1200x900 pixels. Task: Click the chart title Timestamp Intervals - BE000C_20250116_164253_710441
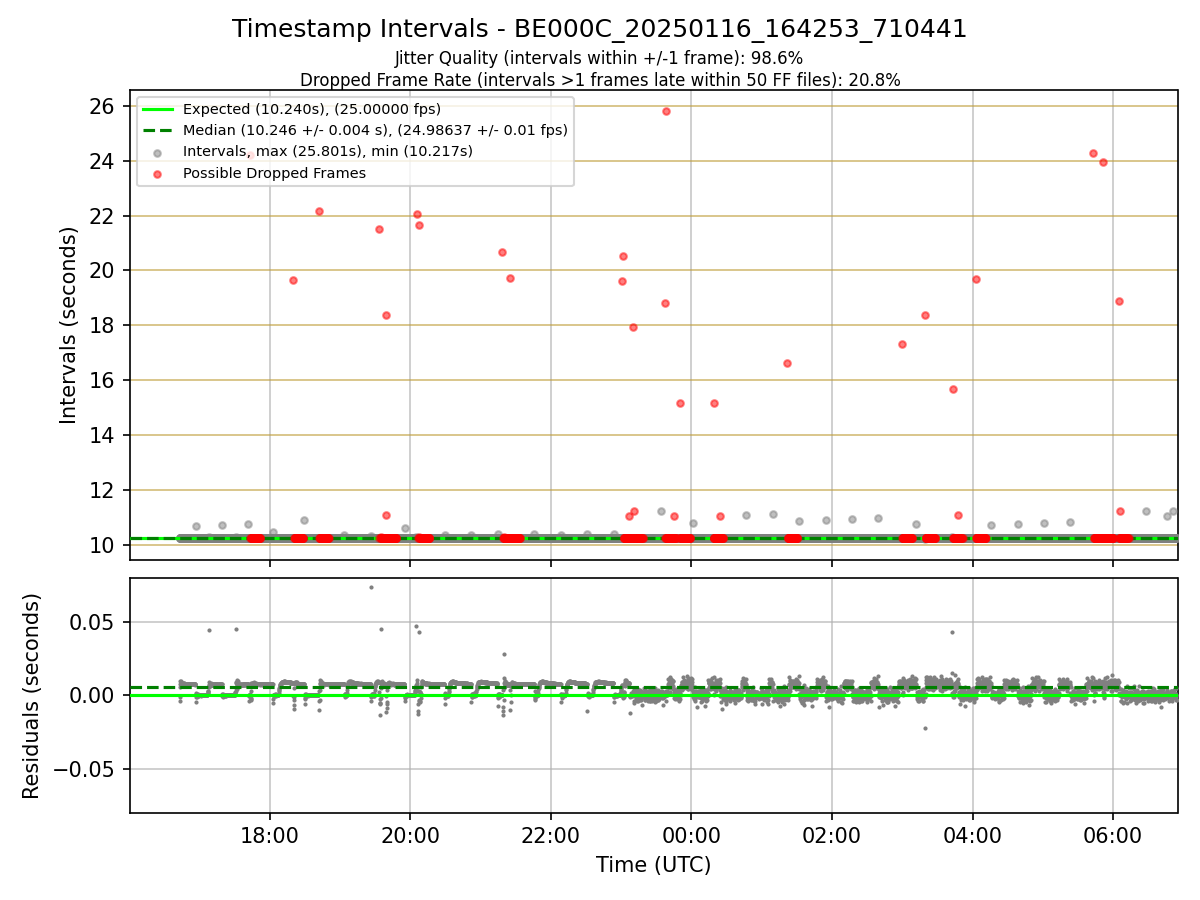click(x=599, y=29)
